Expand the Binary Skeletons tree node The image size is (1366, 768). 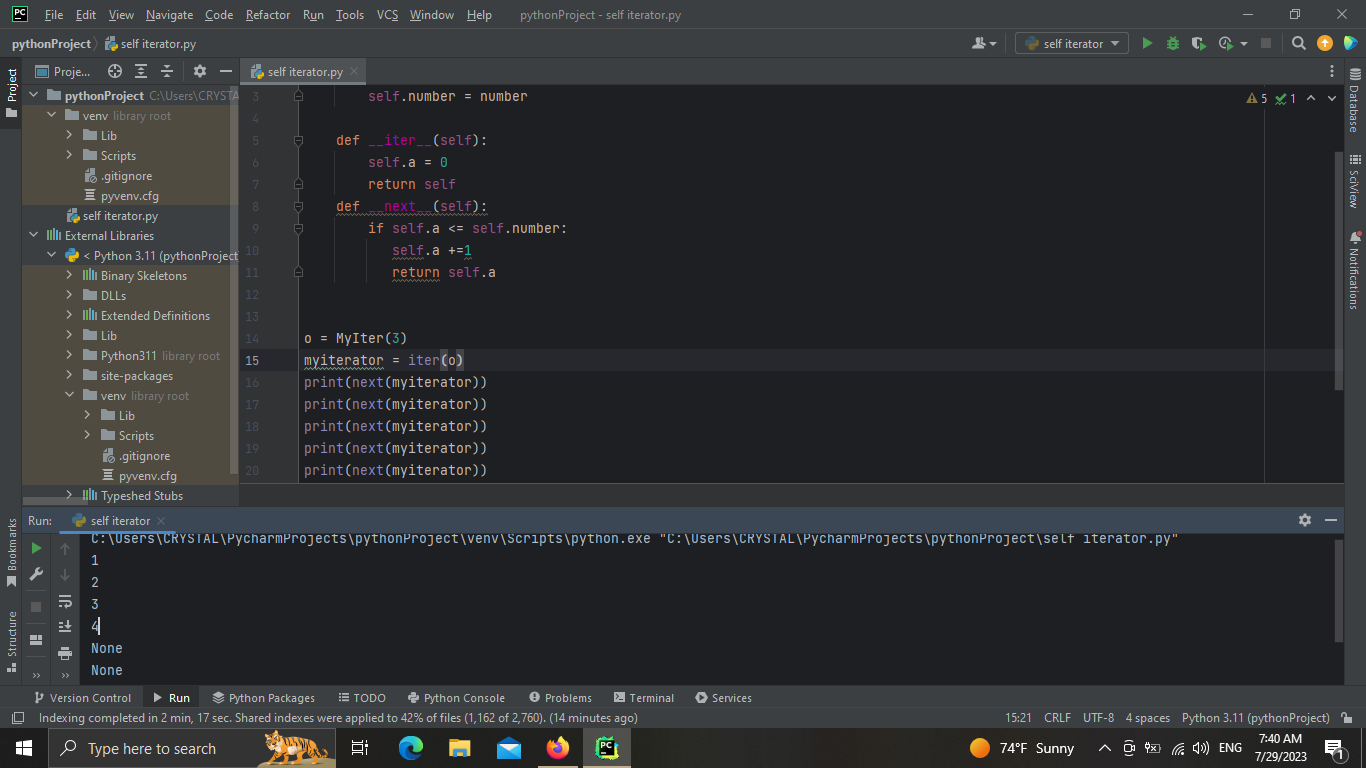70,276
